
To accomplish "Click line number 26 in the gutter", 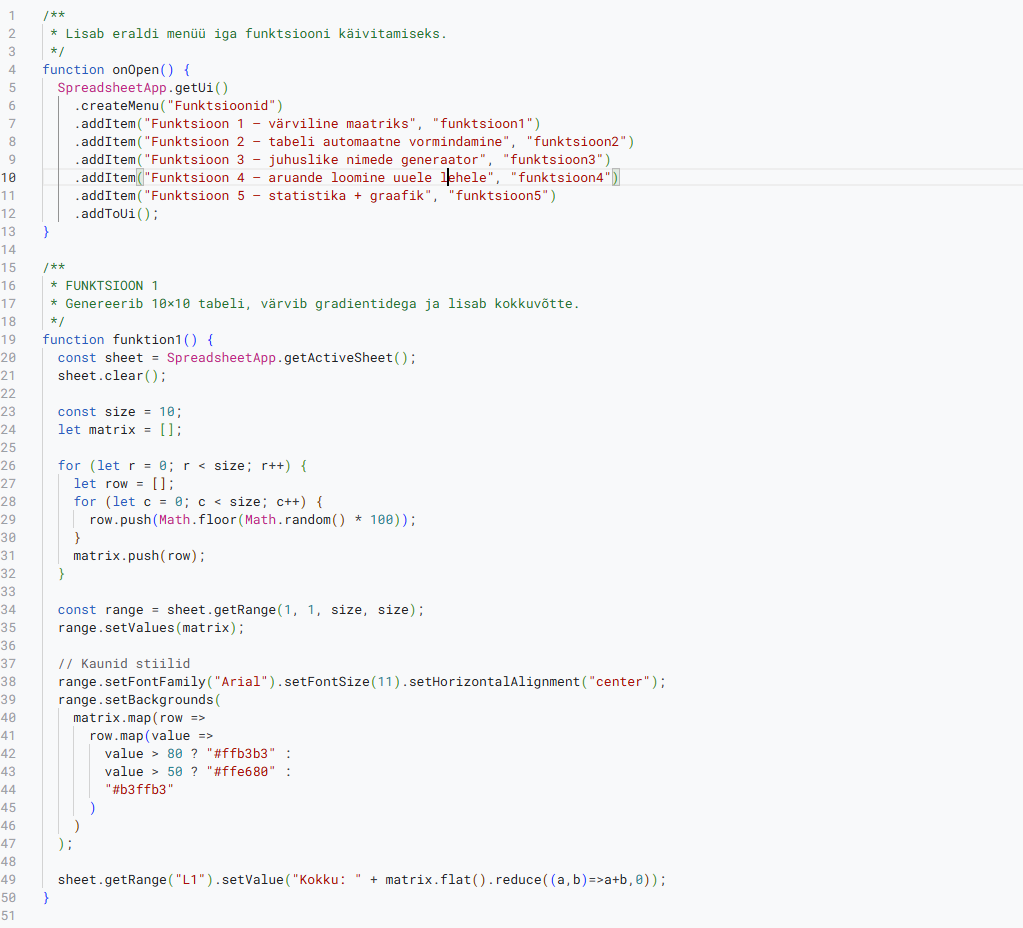I will tap(11, 465).
